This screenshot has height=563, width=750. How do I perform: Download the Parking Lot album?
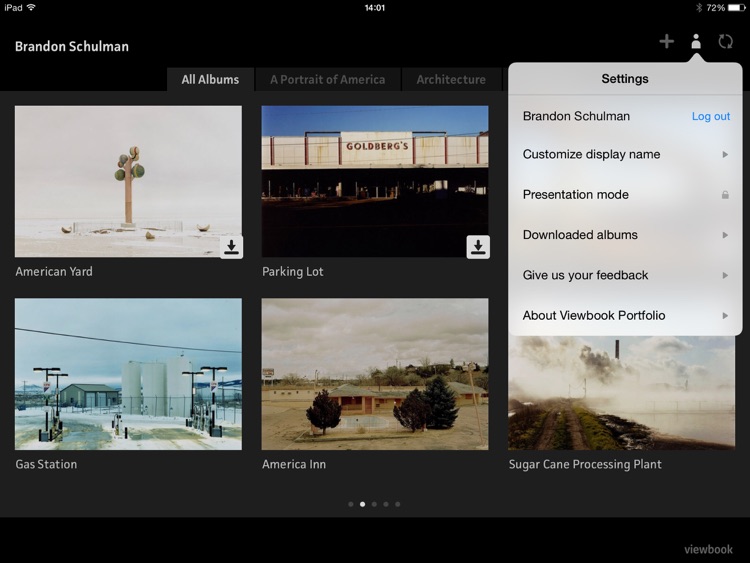(478, 247)
